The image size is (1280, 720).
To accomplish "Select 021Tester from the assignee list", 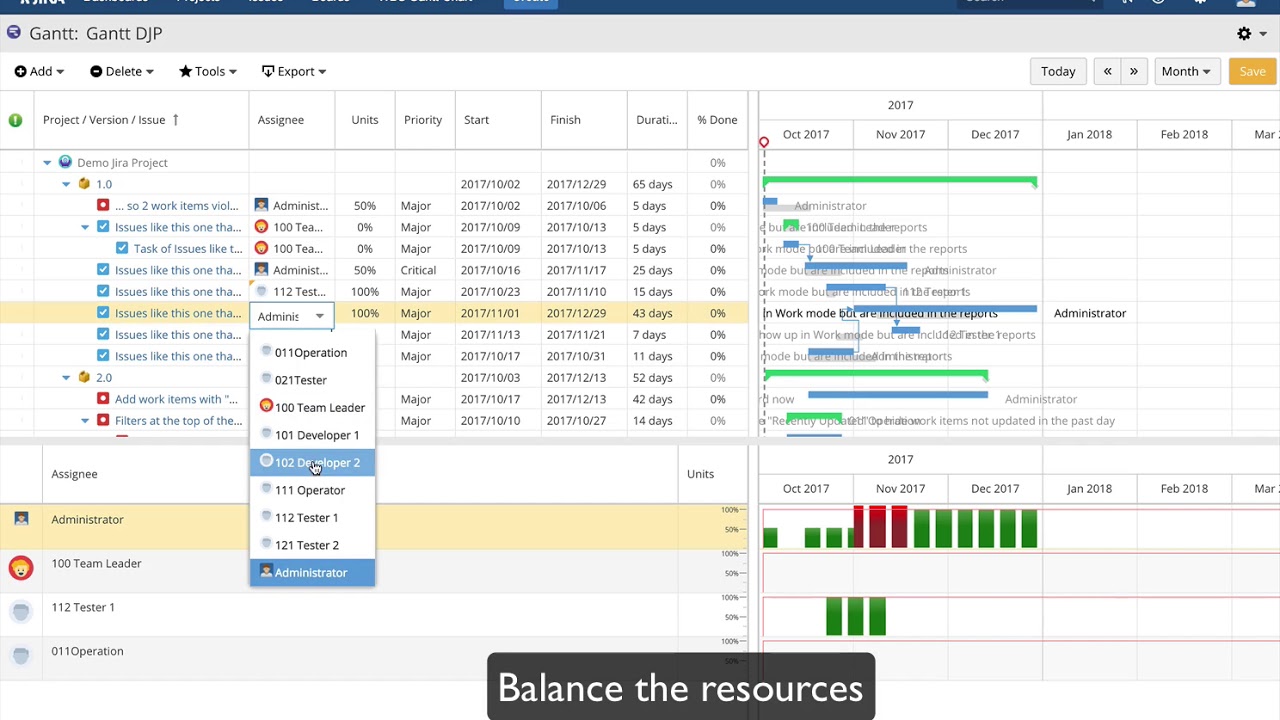I will click(x=312, y=380).
